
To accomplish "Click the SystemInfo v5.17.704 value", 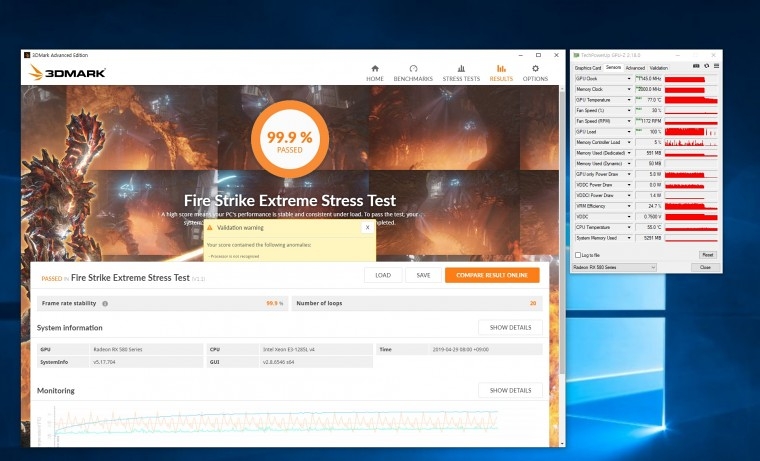I will coord(104,362).
